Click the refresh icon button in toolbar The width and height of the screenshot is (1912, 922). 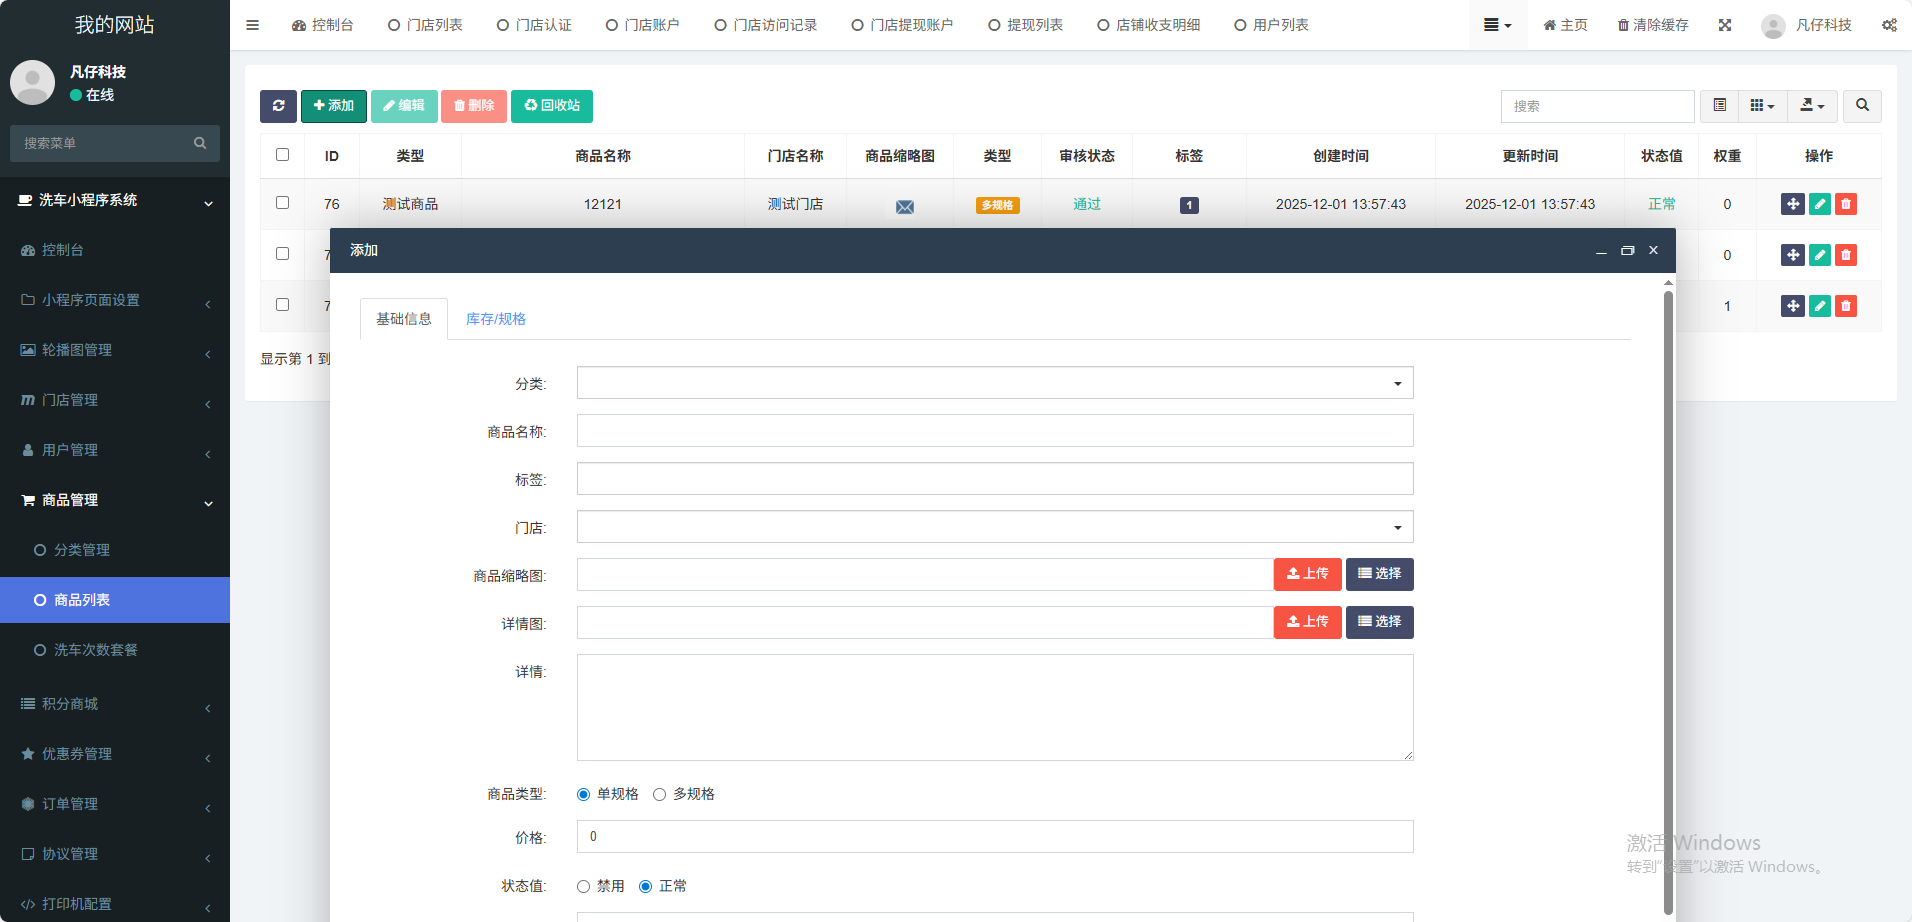click(278, 106)
